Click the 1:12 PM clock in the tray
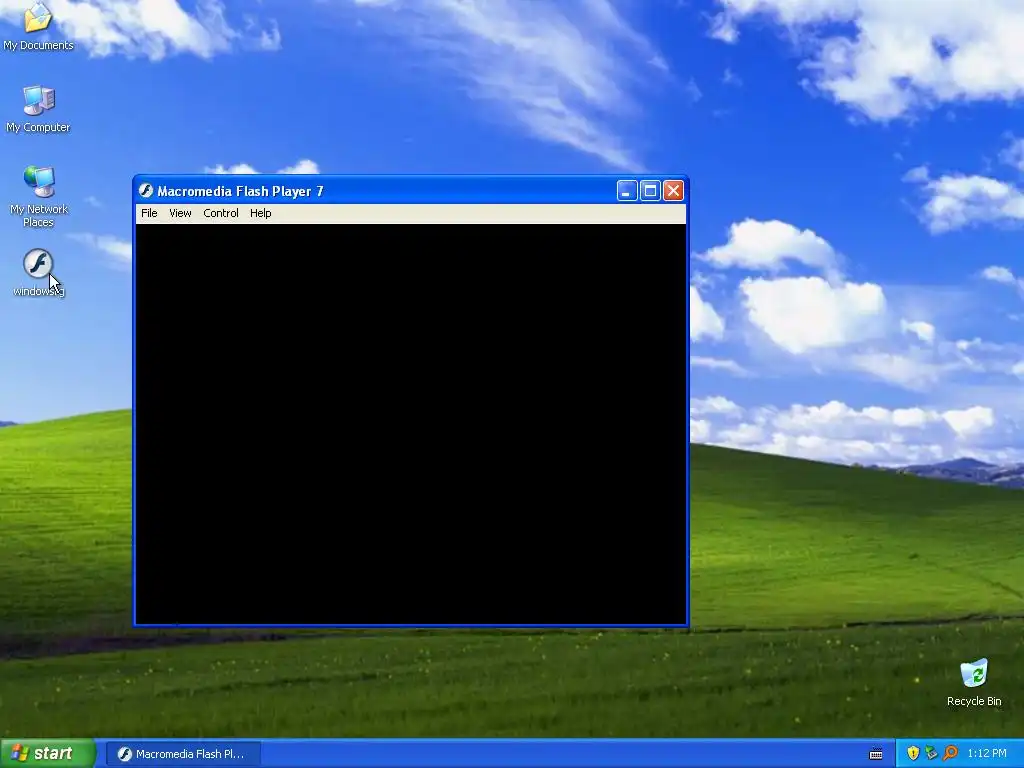Viewport: 1024px width, 768px height. [x=987, y=753]
